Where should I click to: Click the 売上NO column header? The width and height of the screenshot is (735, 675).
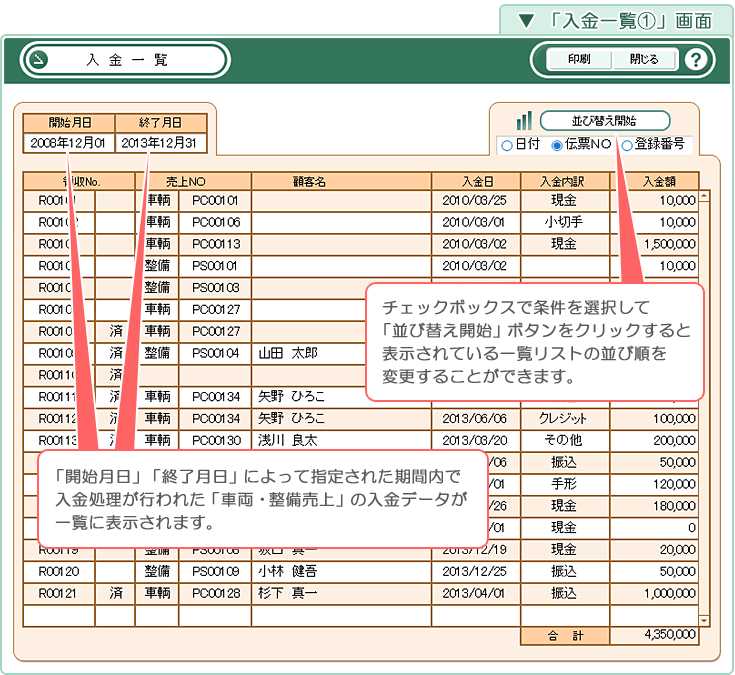[x=193, y=181]
